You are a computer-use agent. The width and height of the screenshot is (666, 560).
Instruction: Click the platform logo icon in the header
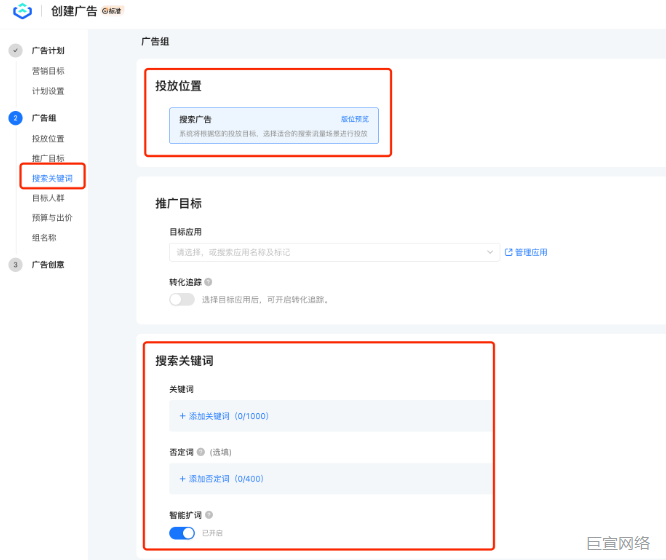23,11
